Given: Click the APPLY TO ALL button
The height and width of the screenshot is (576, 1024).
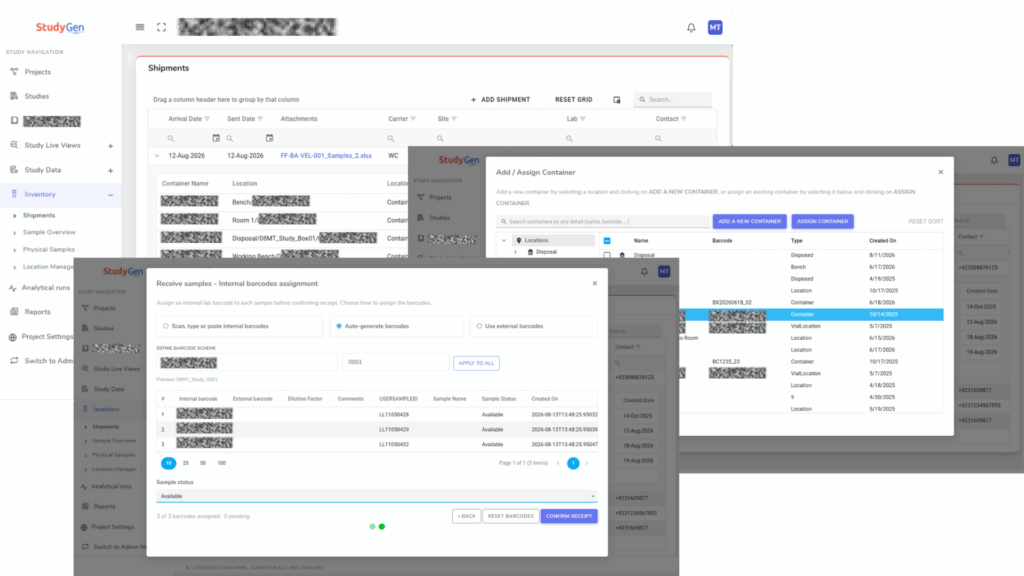Looking at the screenshot, I should tap(476, 363).
